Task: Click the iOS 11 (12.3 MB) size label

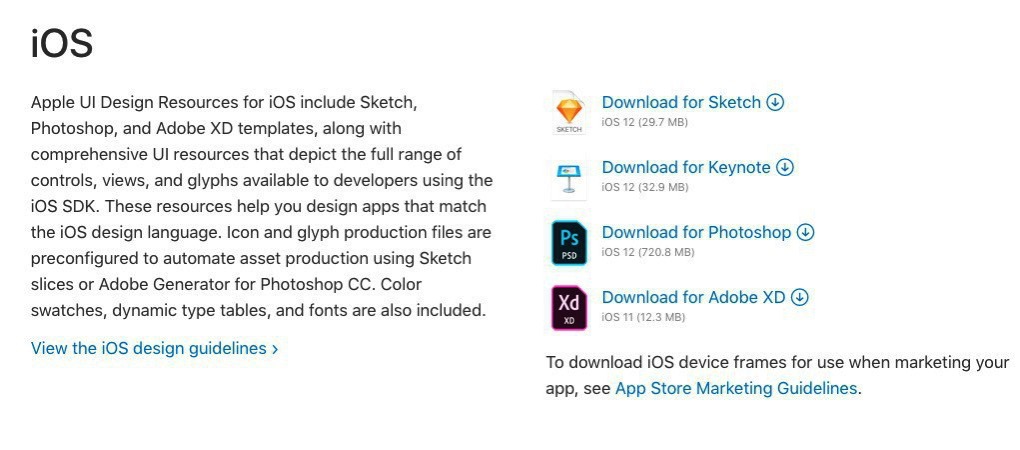Action: coord(643,317)
